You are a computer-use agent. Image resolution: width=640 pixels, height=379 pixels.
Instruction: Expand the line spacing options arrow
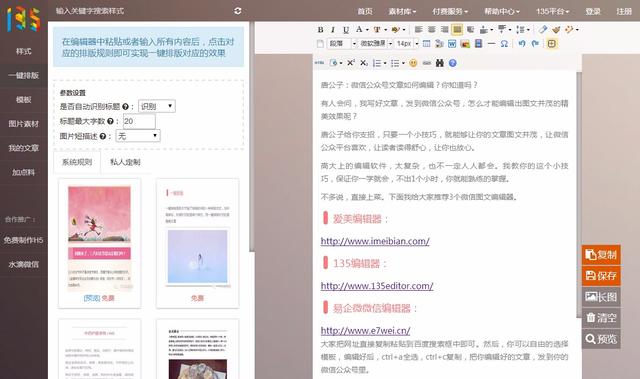pyautogui.click(x=528, y=29)
